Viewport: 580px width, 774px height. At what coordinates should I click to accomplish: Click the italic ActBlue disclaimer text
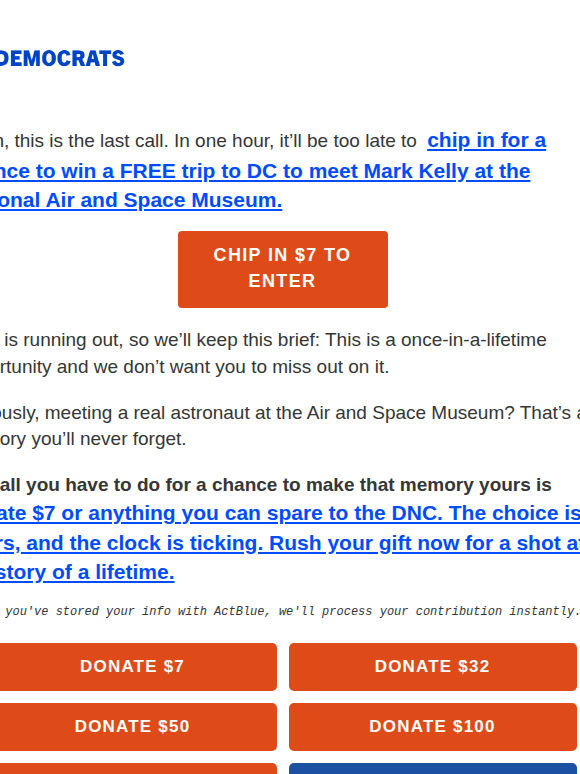coord(290,611)
